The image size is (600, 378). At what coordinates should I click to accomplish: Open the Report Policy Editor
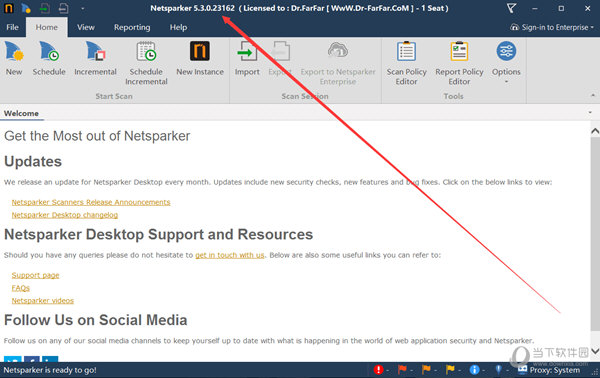(459, 63)
